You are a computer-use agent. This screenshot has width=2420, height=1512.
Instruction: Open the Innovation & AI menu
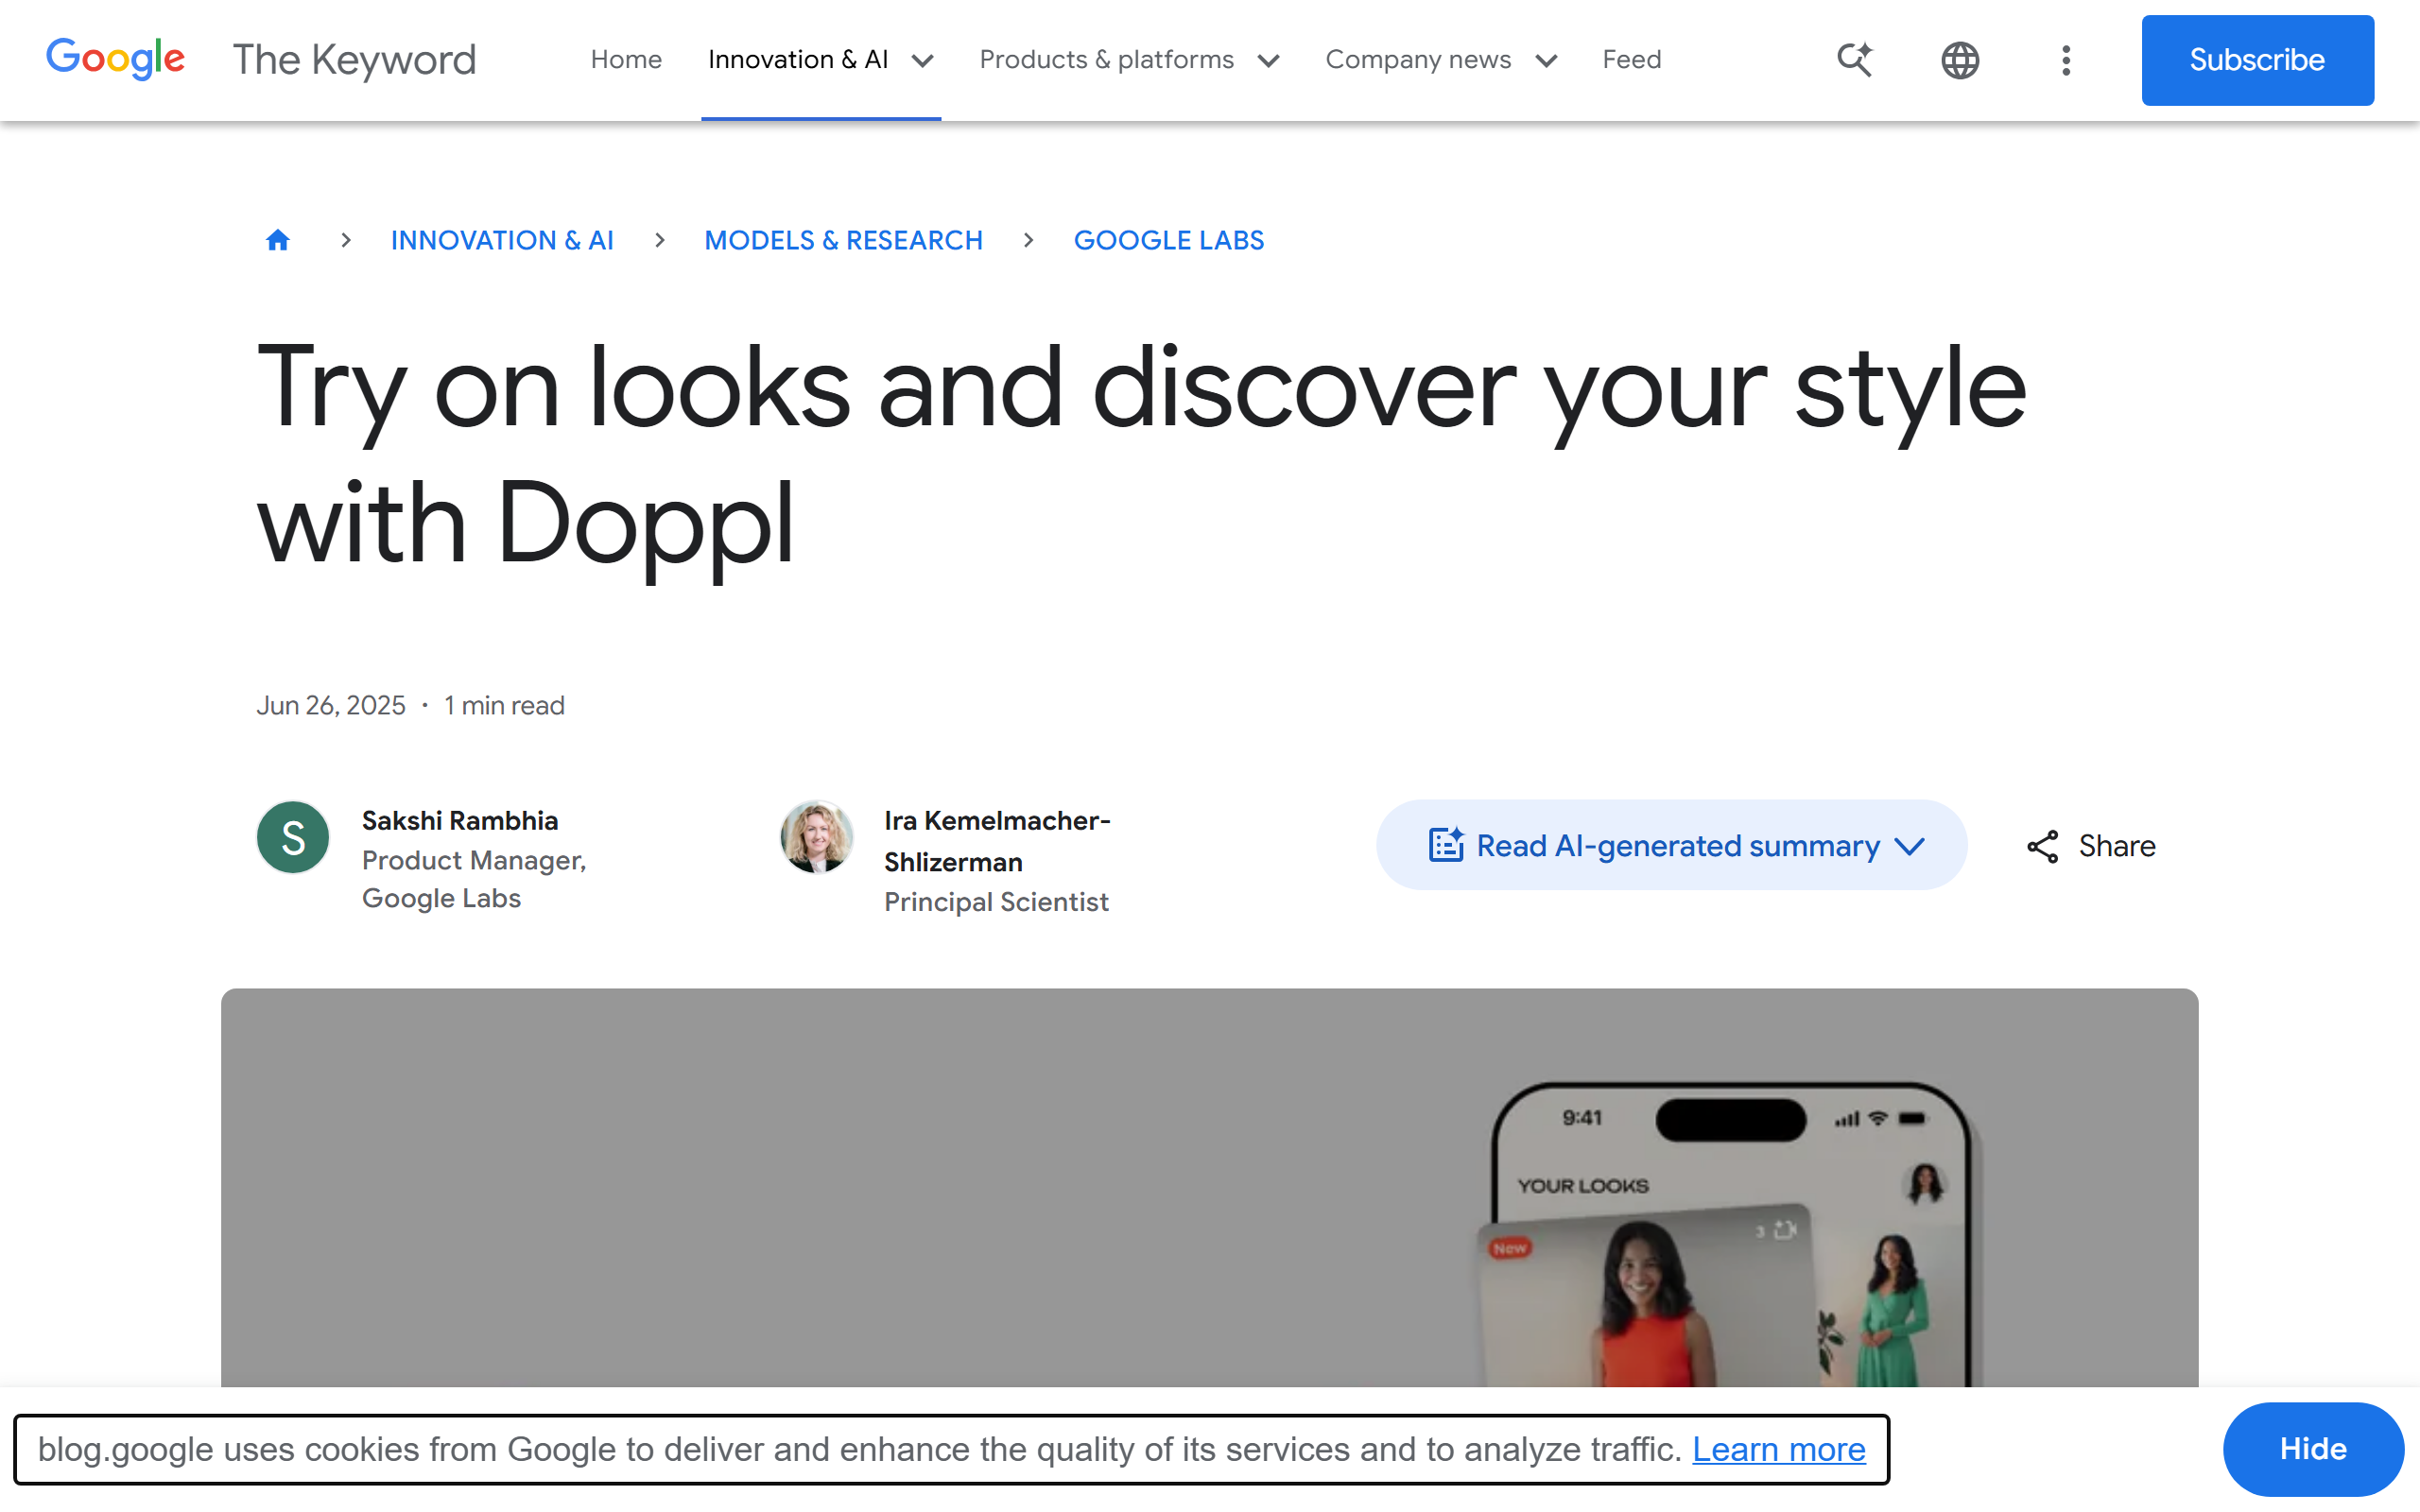coord(798,60)
